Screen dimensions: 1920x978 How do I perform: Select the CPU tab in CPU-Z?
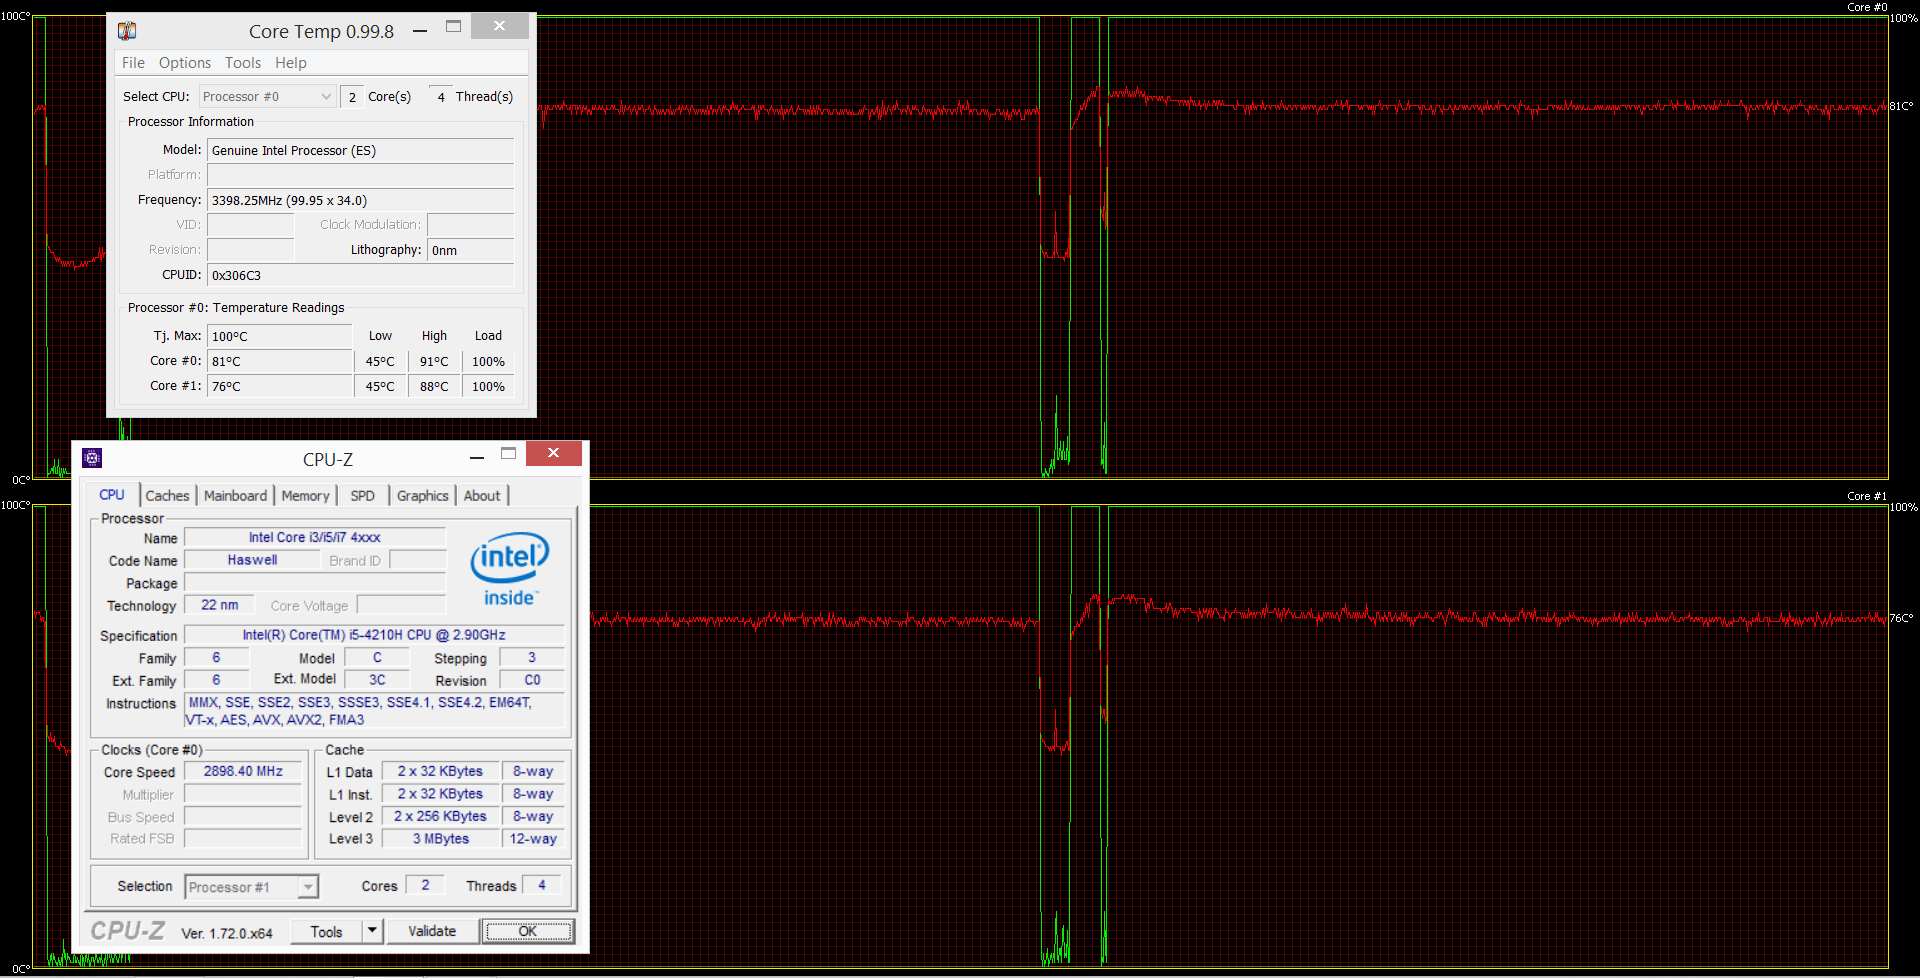click(x=112, y=495)
